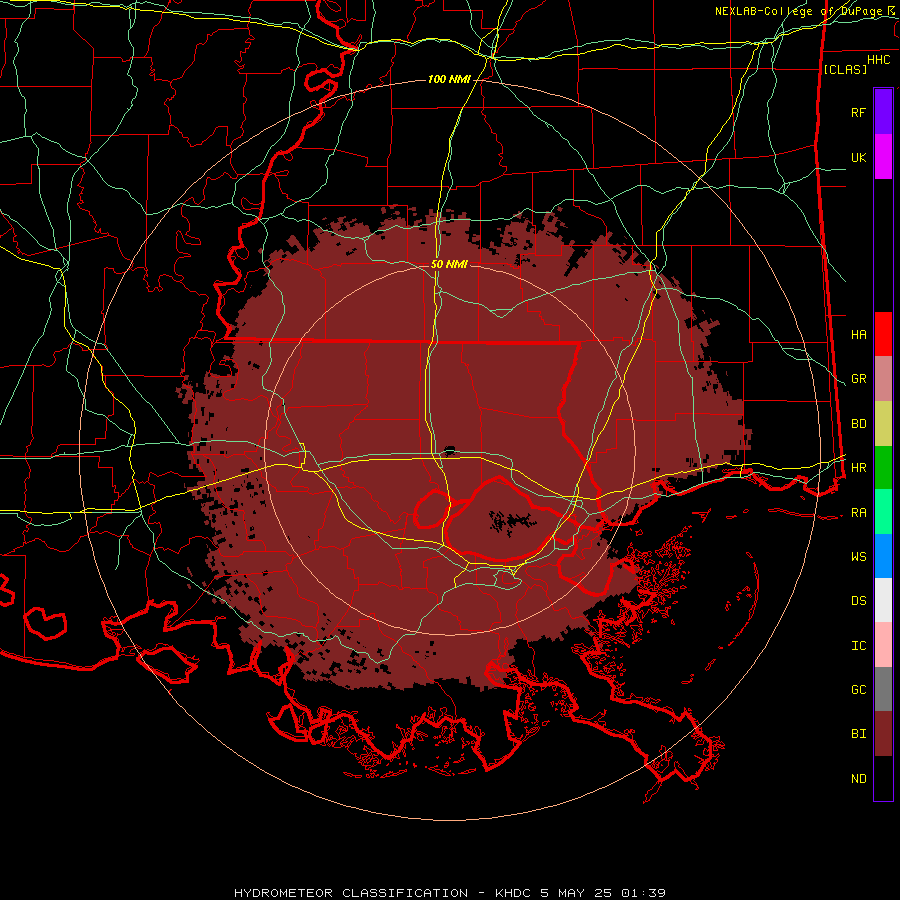Click the DS white legend swatch
Image resolution: width=900 pixels, height=900 pixels.
pos(883,600)
